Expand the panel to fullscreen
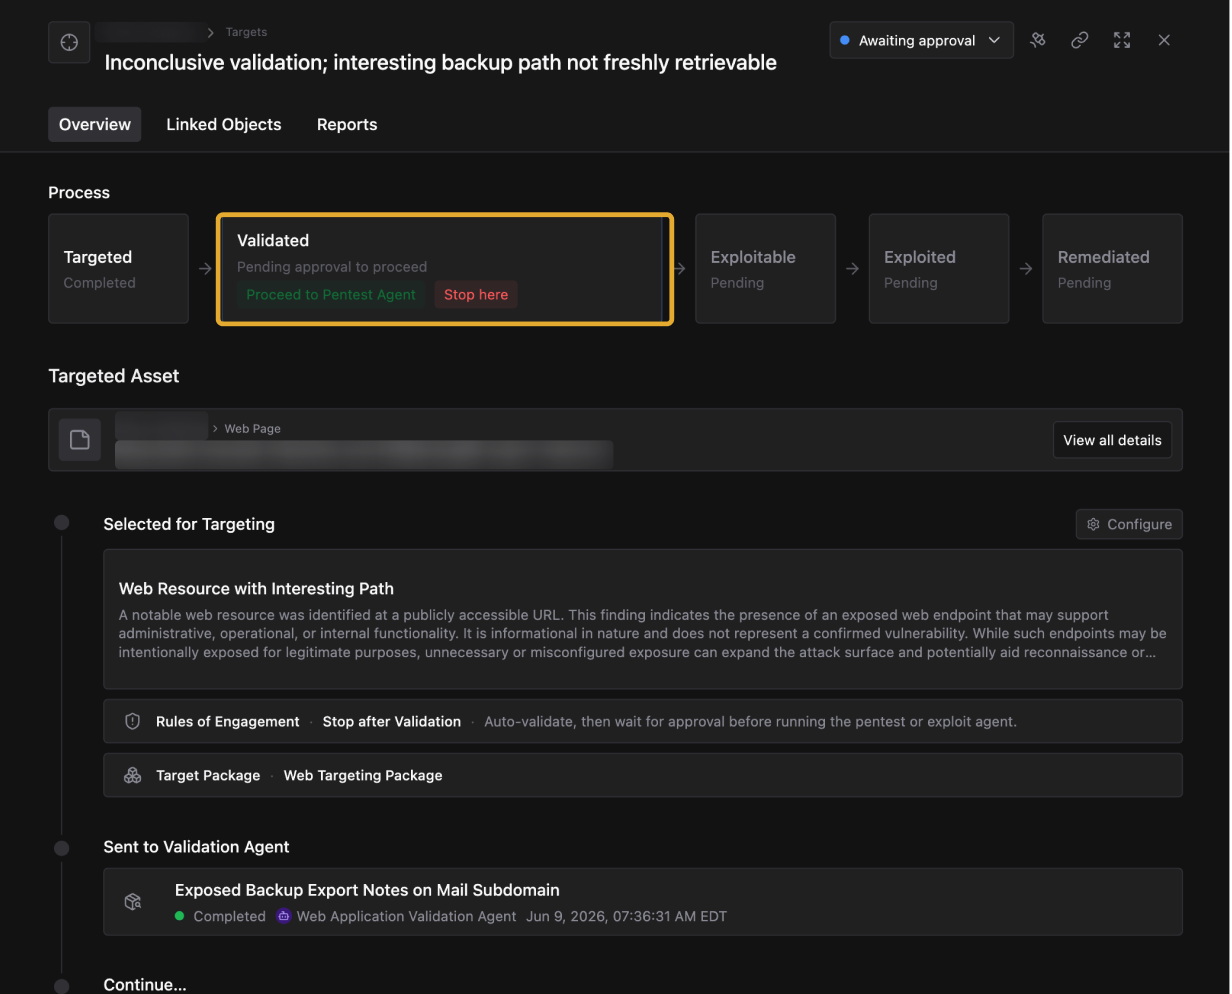This screenshot has width=1232, height=994. (1122, 40)
